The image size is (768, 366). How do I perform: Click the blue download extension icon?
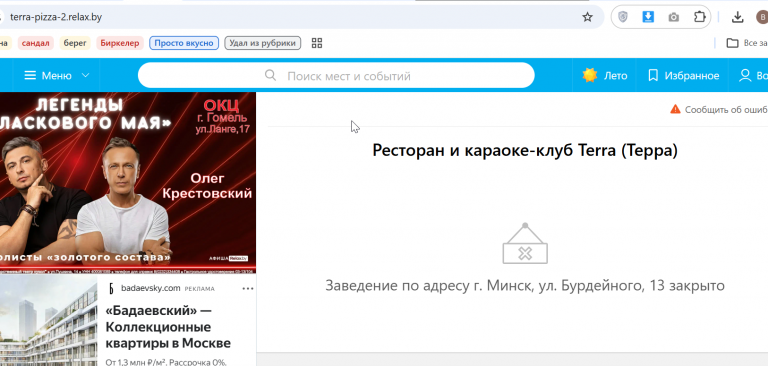[648, 17]
